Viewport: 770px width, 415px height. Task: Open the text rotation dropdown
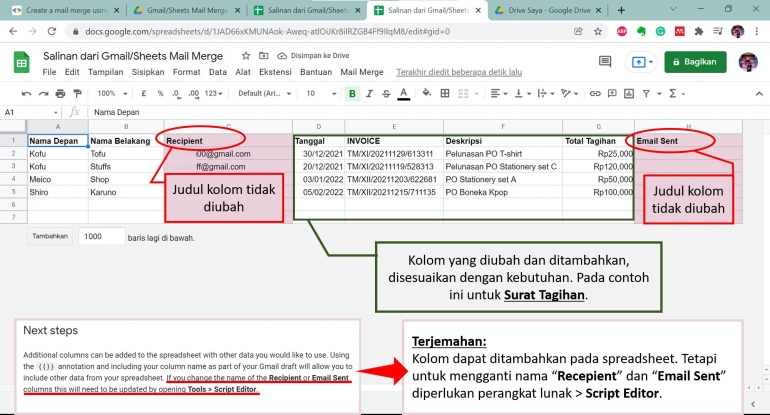point(570,93)
